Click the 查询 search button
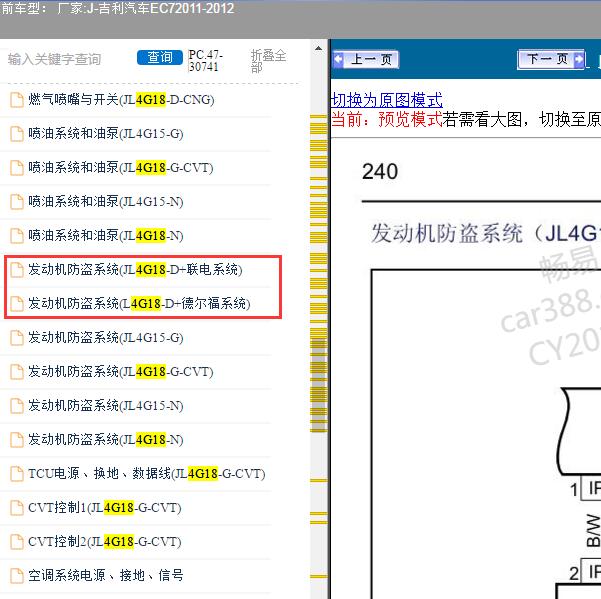601x599 pixels. pyautogui.click(x=160, y=57)
